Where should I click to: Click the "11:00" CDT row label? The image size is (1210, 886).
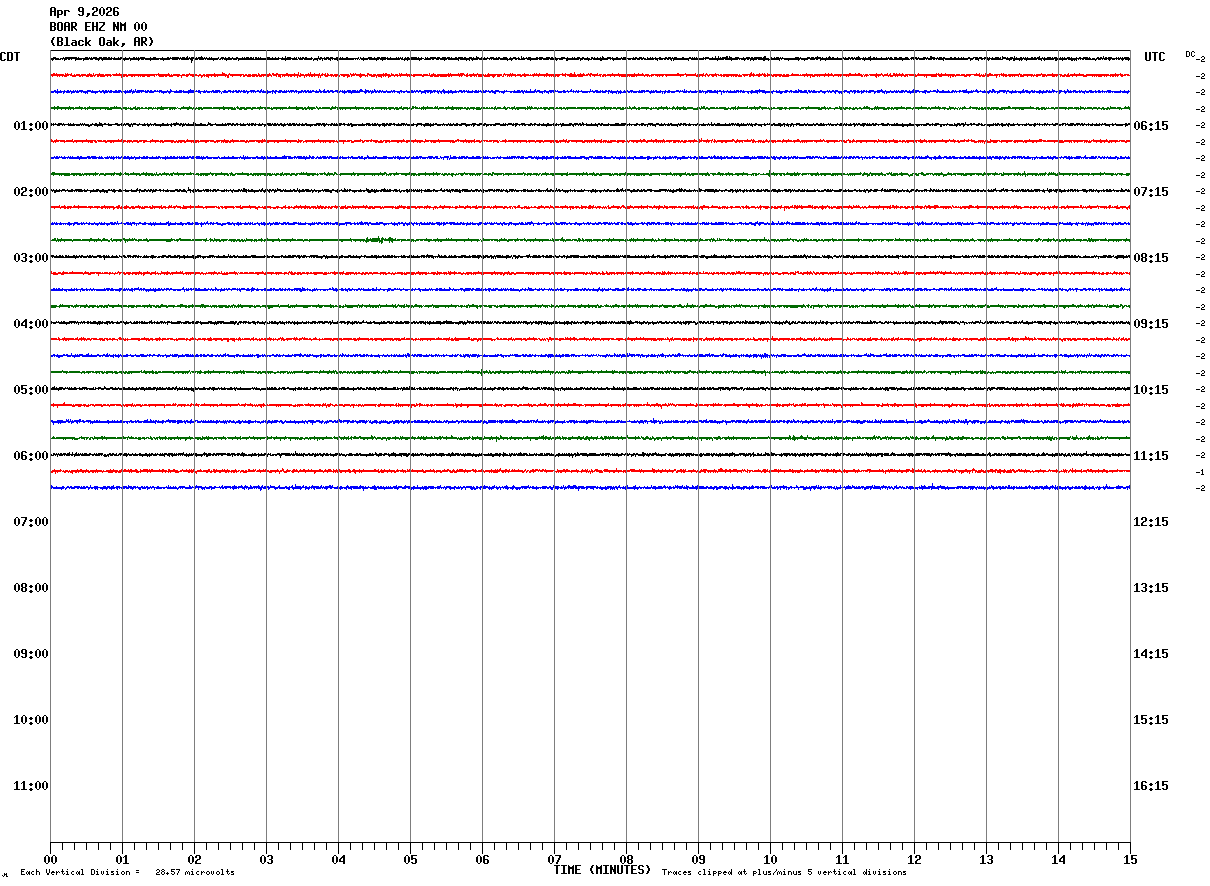point(31,786)
